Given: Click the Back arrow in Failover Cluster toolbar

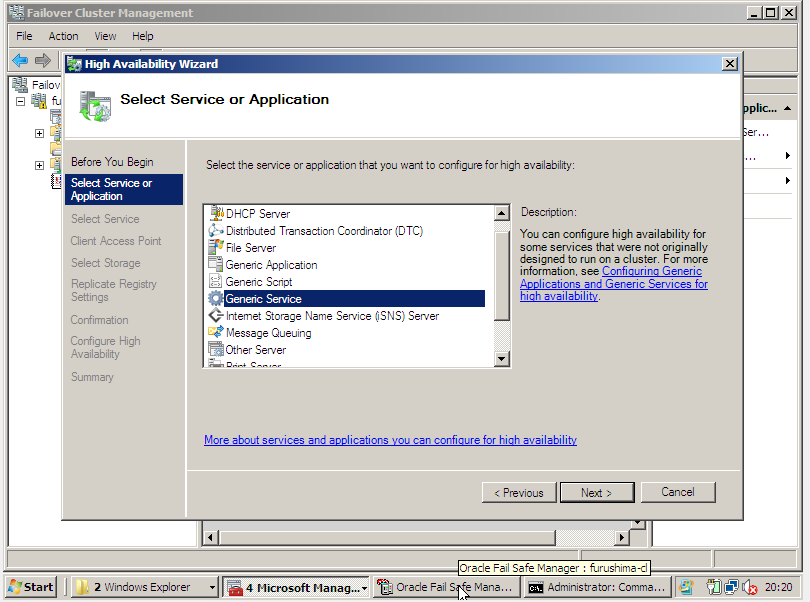Looking at the screenshot, I should 20,60.
